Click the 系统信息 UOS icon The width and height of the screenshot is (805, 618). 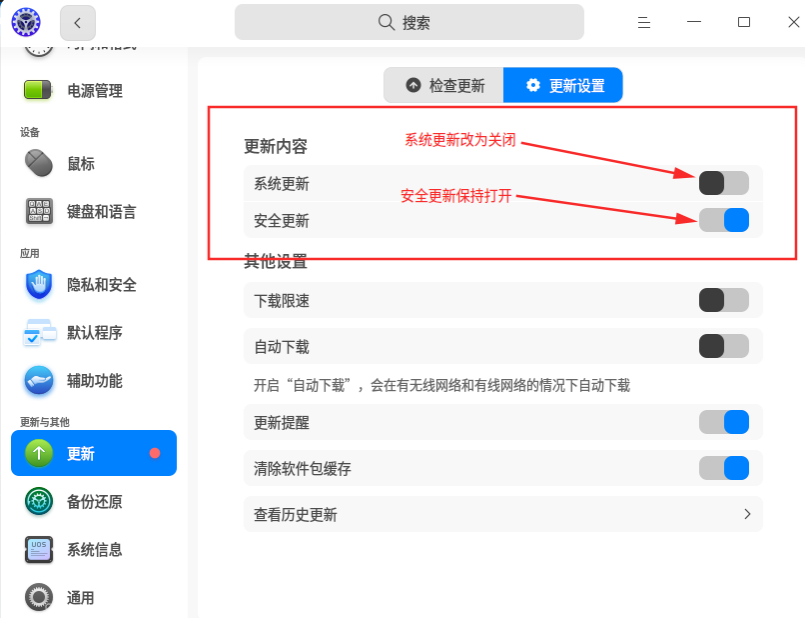(39, 549)
